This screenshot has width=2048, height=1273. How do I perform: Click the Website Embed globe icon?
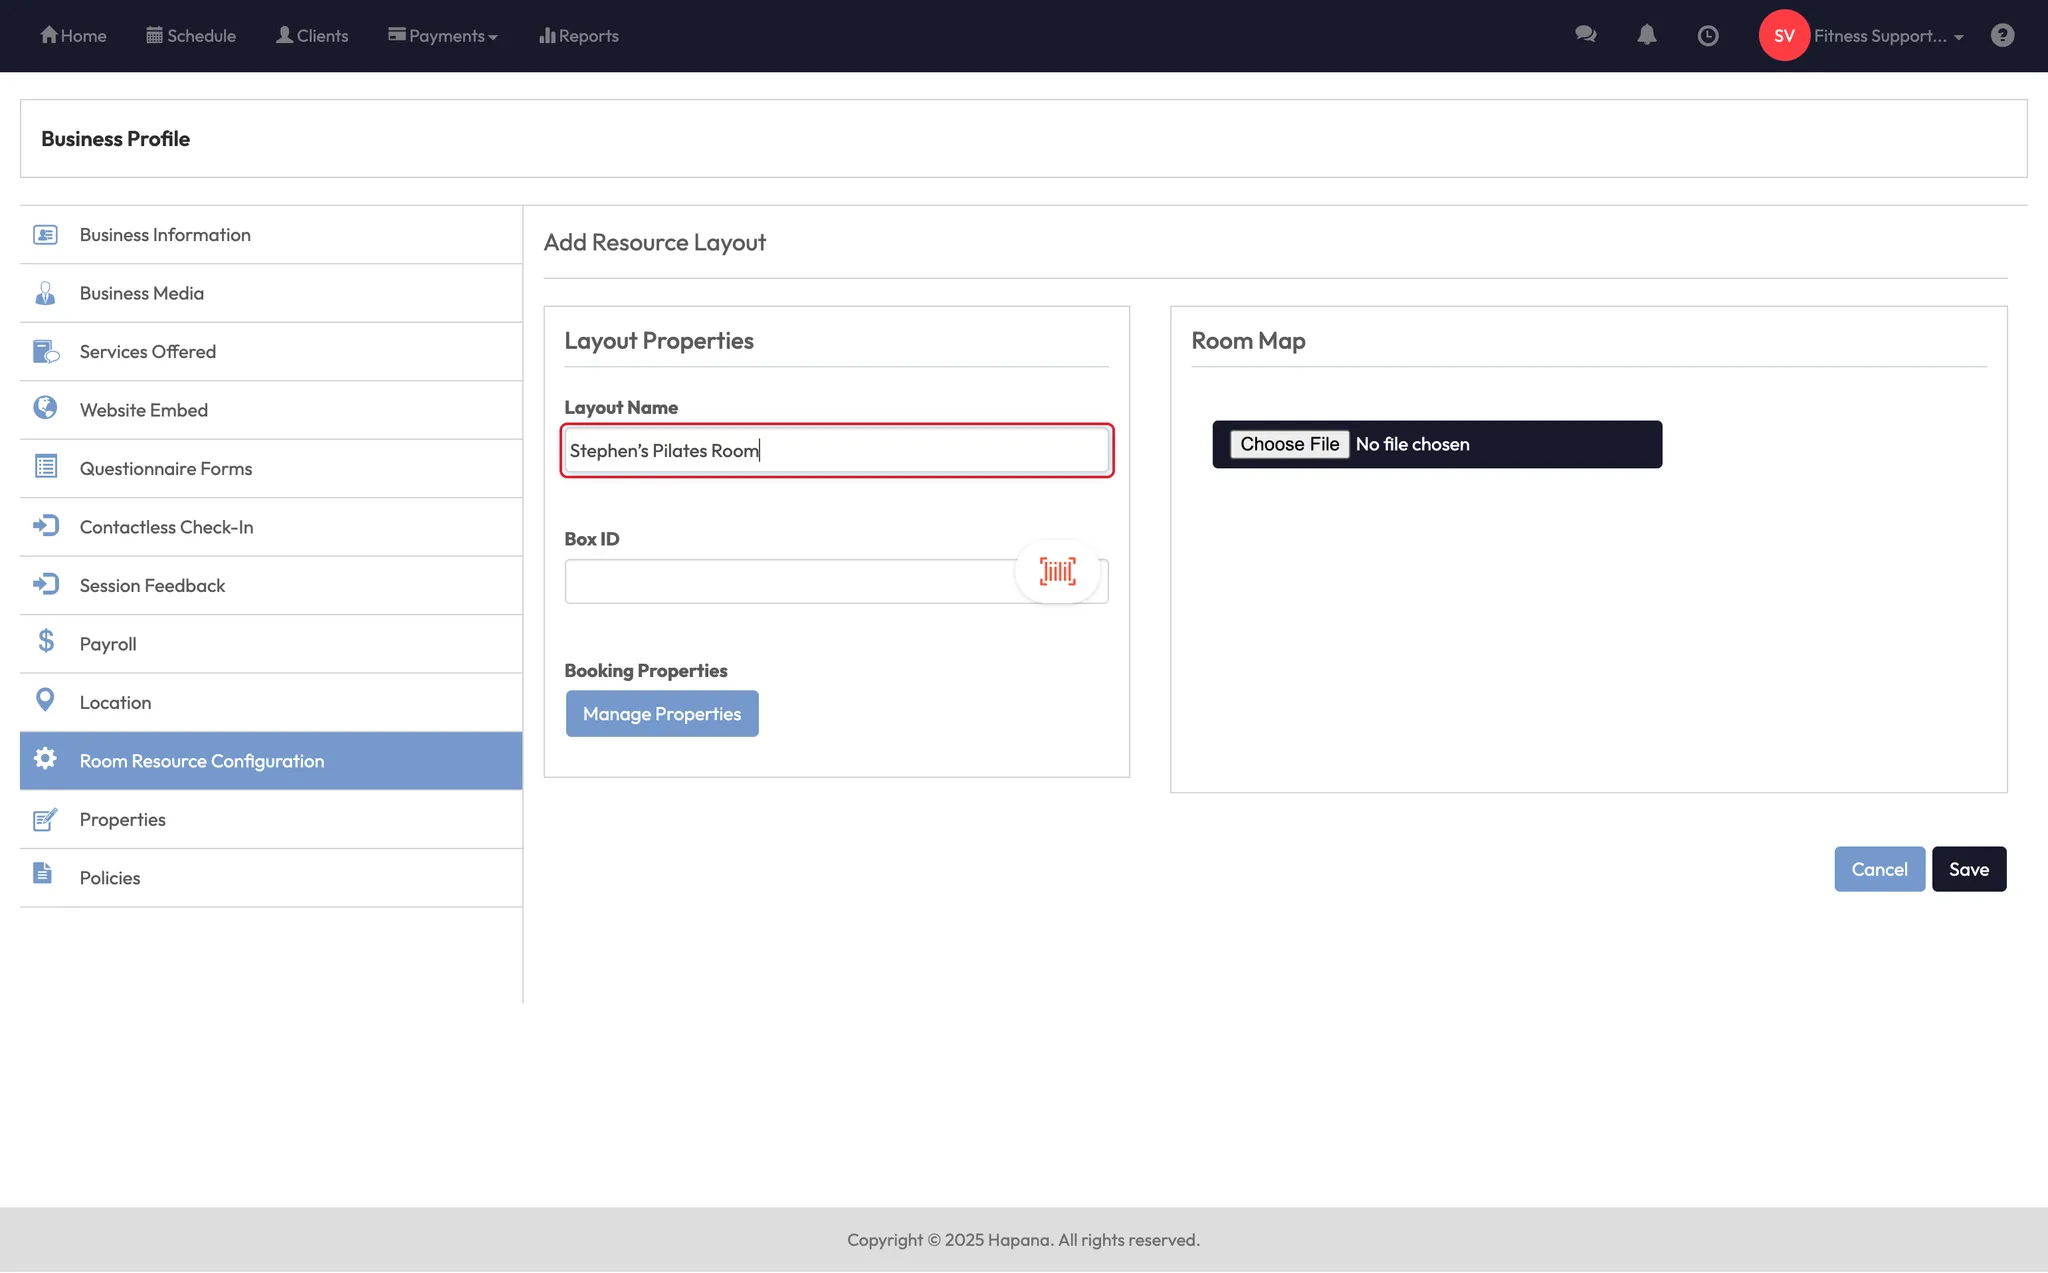click(45, 408)
